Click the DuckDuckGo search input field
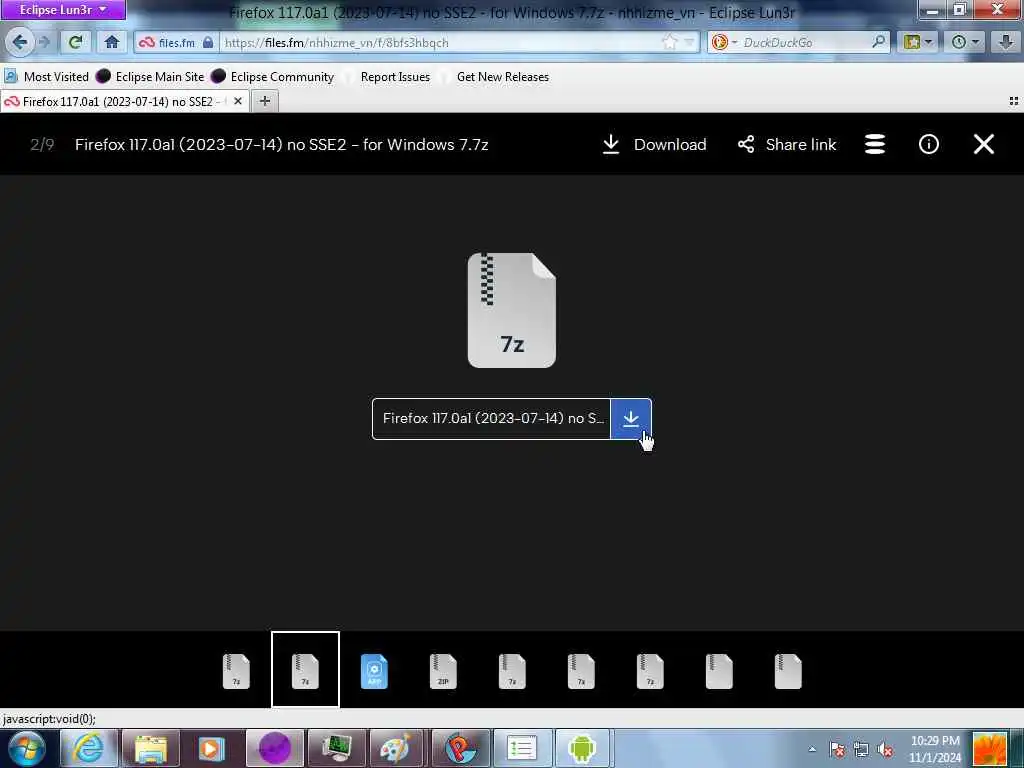The width and height of the screenshot is (1024, 768). pyautogui.click(x=805, y=42)
